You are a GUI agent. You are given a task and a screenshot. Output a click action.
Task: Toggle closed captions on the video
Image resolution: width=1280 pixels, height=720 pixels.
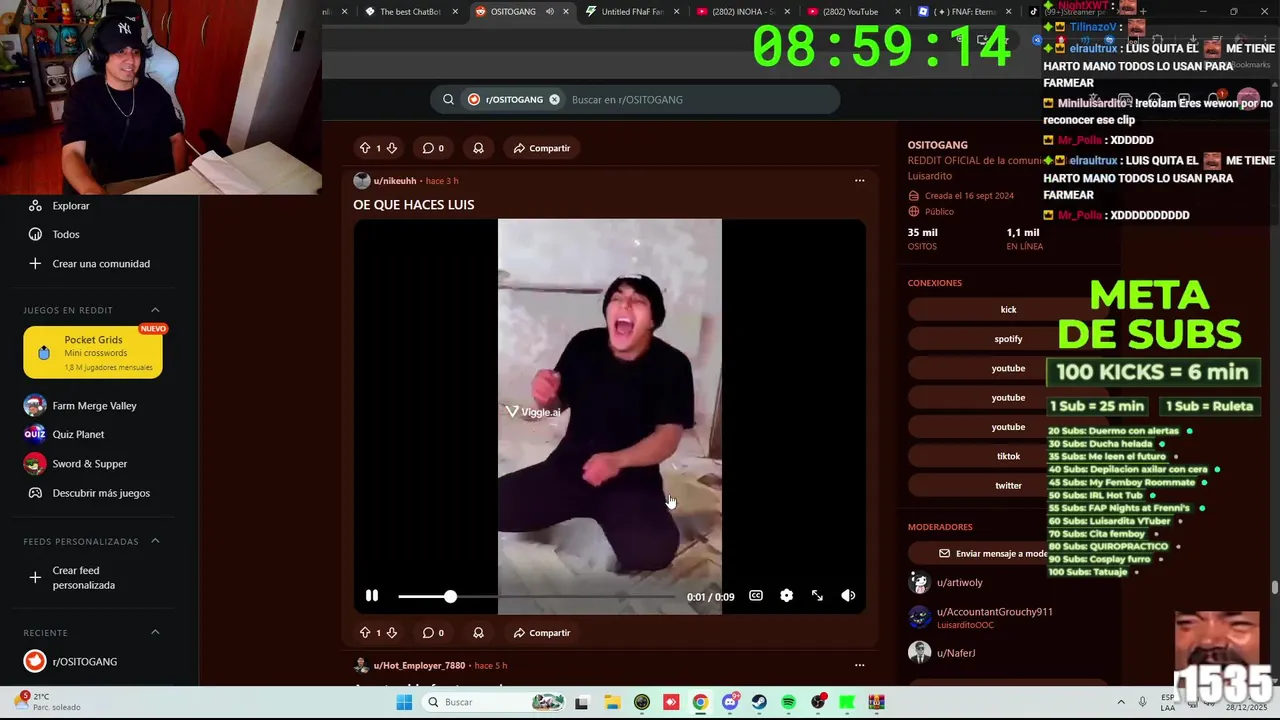coord(756,596)
